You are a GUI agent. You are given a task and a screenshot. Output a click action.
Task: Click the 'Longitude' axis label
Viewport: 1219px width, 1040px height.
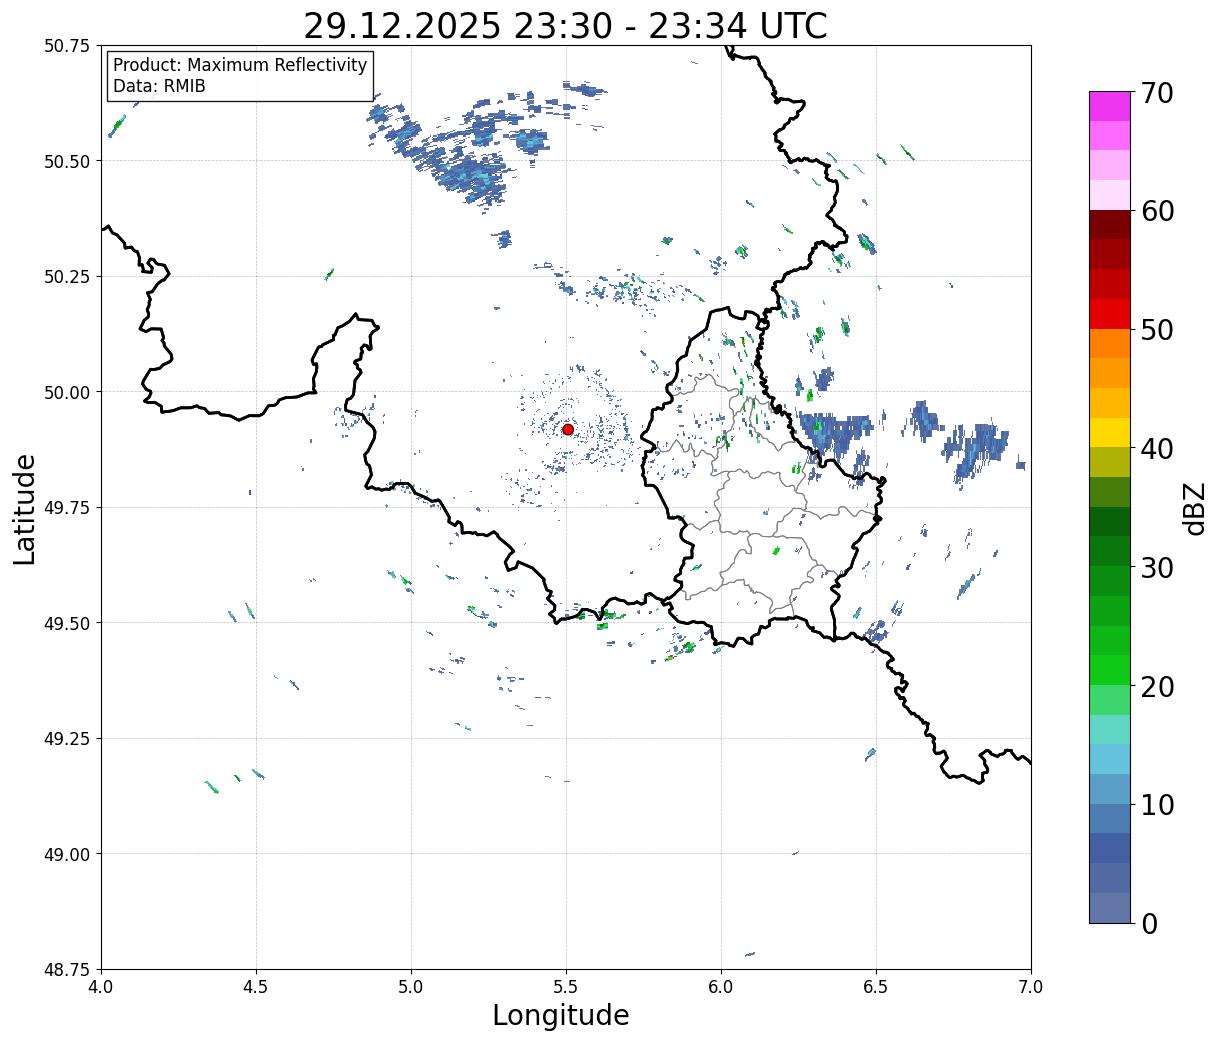pyautogui.click(x=561, y=1015)
